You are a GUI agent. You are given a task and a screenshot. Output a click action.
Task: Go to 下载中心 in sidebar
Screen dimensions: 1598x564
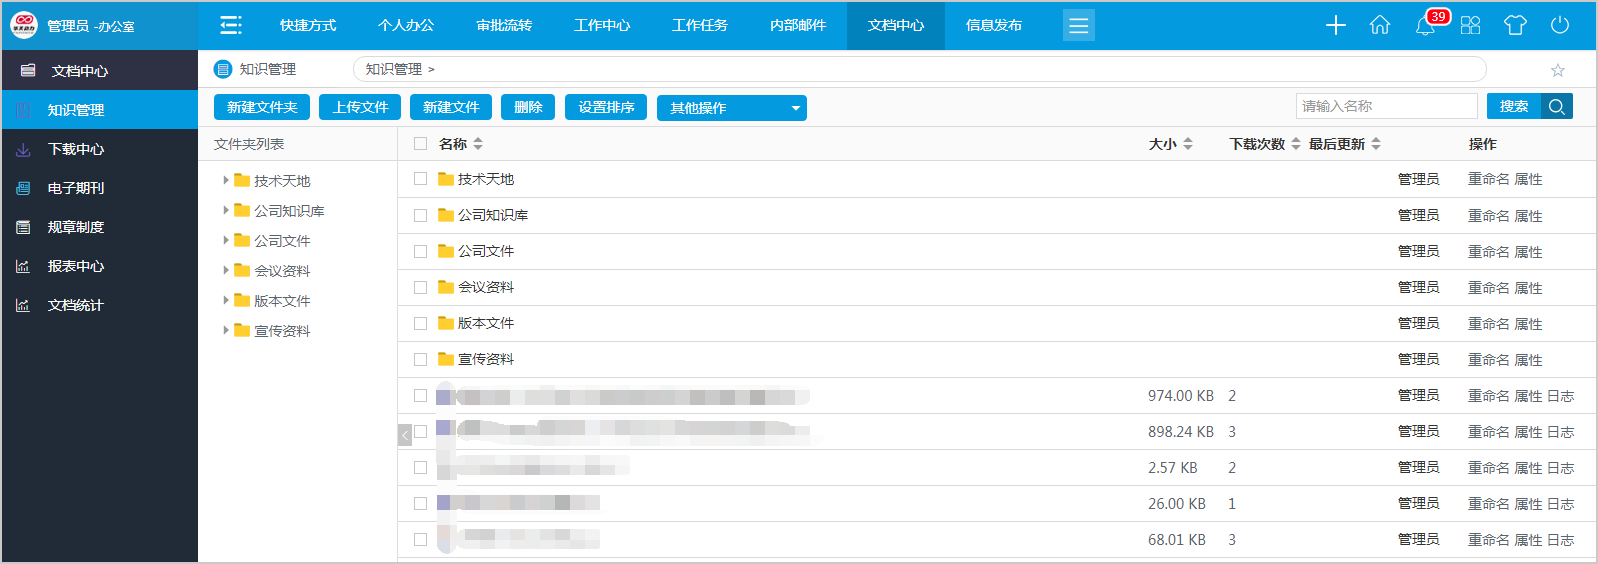tap(76, 149)
